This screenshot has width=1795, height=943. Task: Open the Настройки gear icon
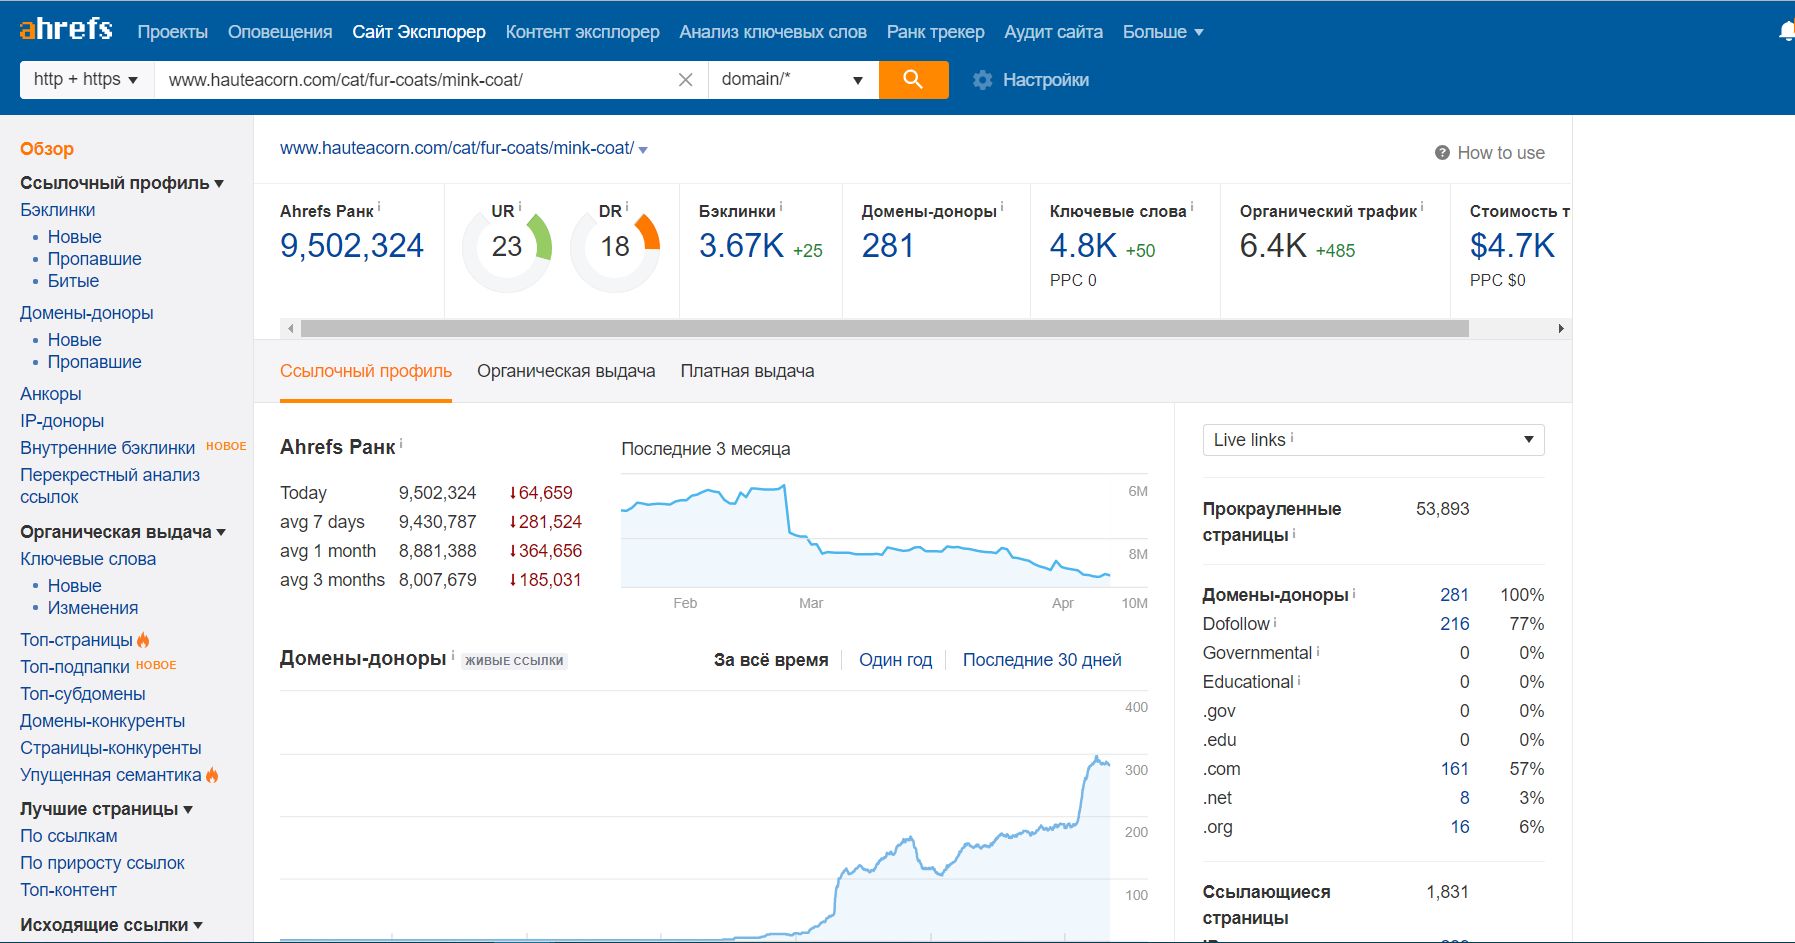point(983,80)
